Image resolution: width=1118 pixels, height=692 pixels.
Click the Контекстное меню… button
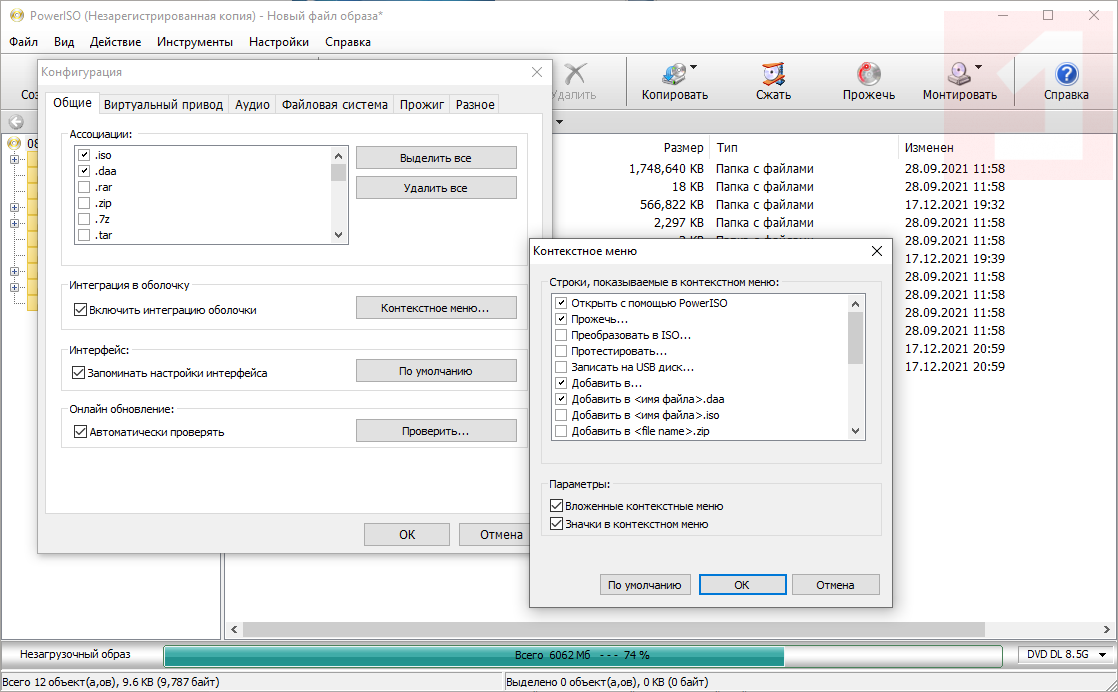point(436,308)
